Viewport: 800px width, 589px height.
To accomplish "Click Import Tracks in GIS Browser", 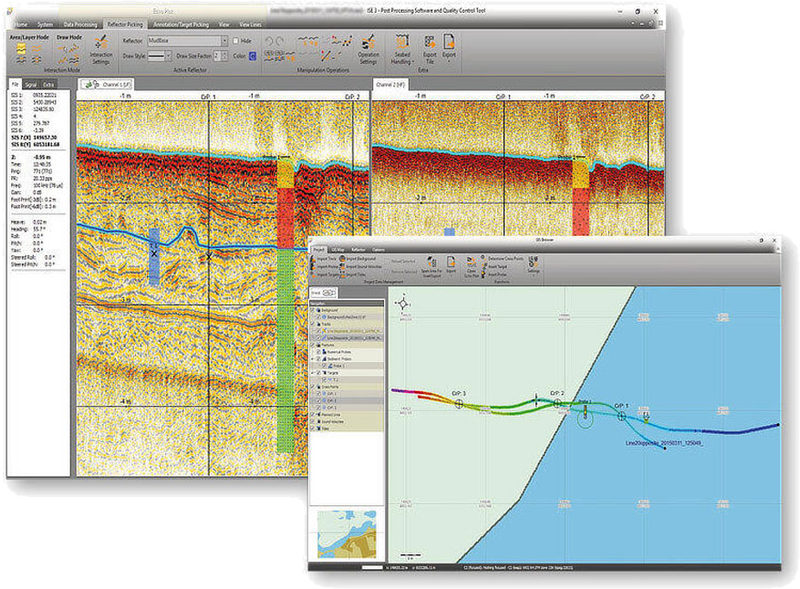I will point(324,259).
